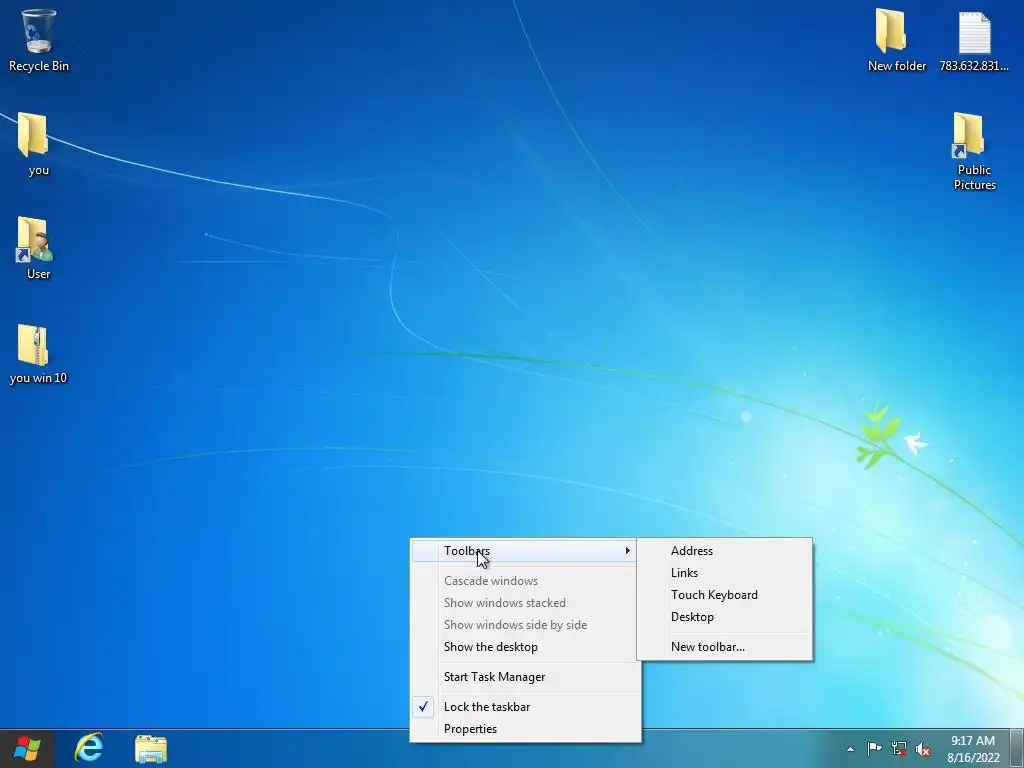1024x768 pixels.
Task: Enable the Address toolbar
Action: coord(725,551)
